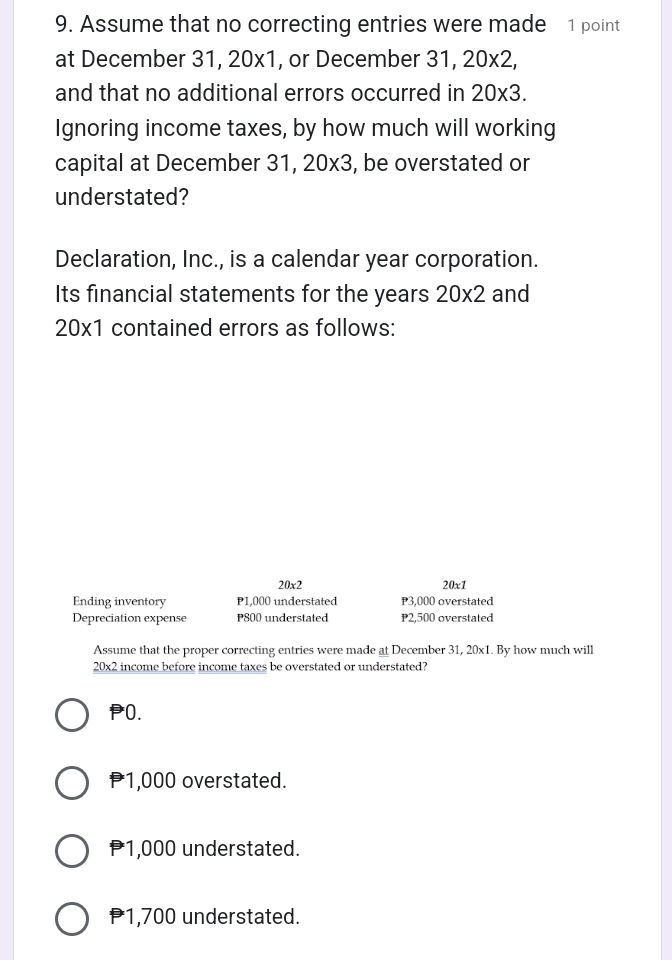The width and height of the screenshot is (672, 960).
Task: Click the "Ending inventory" row label
Action: click(x=119, y=601)
